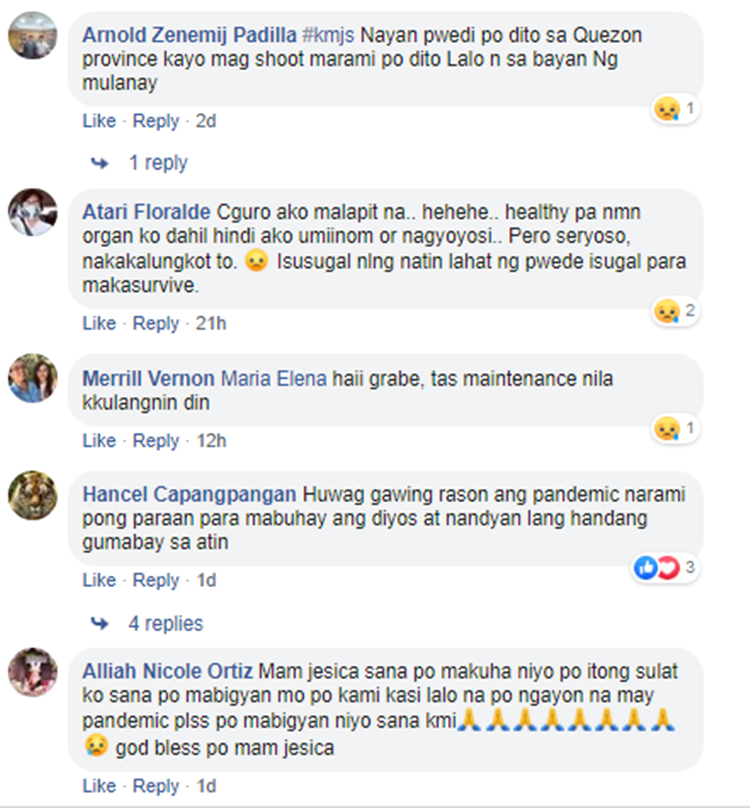750x808 pixels.
Task: Click Merrill Vernon's profile photo
Action: click(32, 378)
